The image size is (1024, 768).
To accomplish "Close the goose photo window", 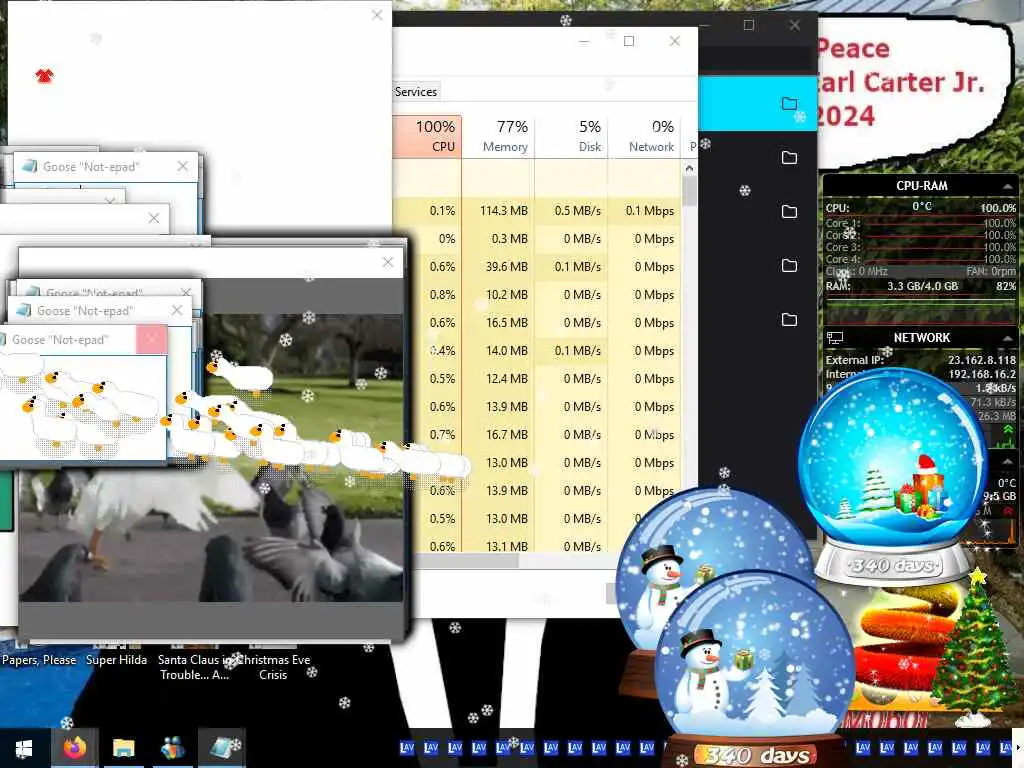I will coord(388,262).
